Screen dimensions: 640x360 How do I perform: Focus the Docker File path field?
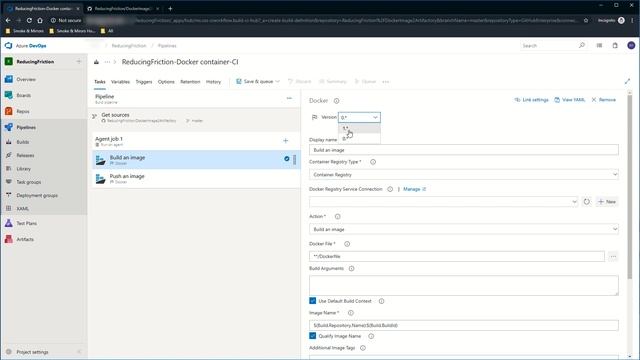[457, 256]
